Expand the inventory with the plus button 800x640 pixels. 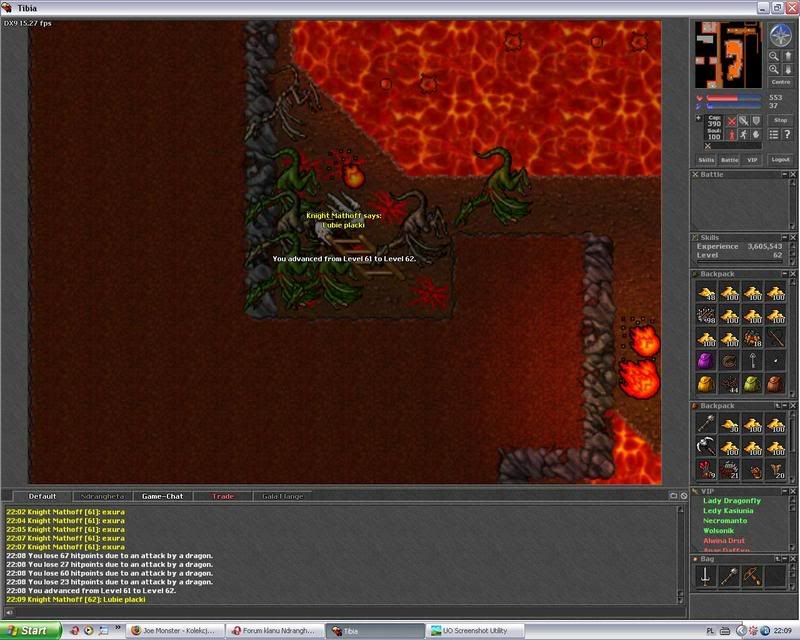[698, 118]
